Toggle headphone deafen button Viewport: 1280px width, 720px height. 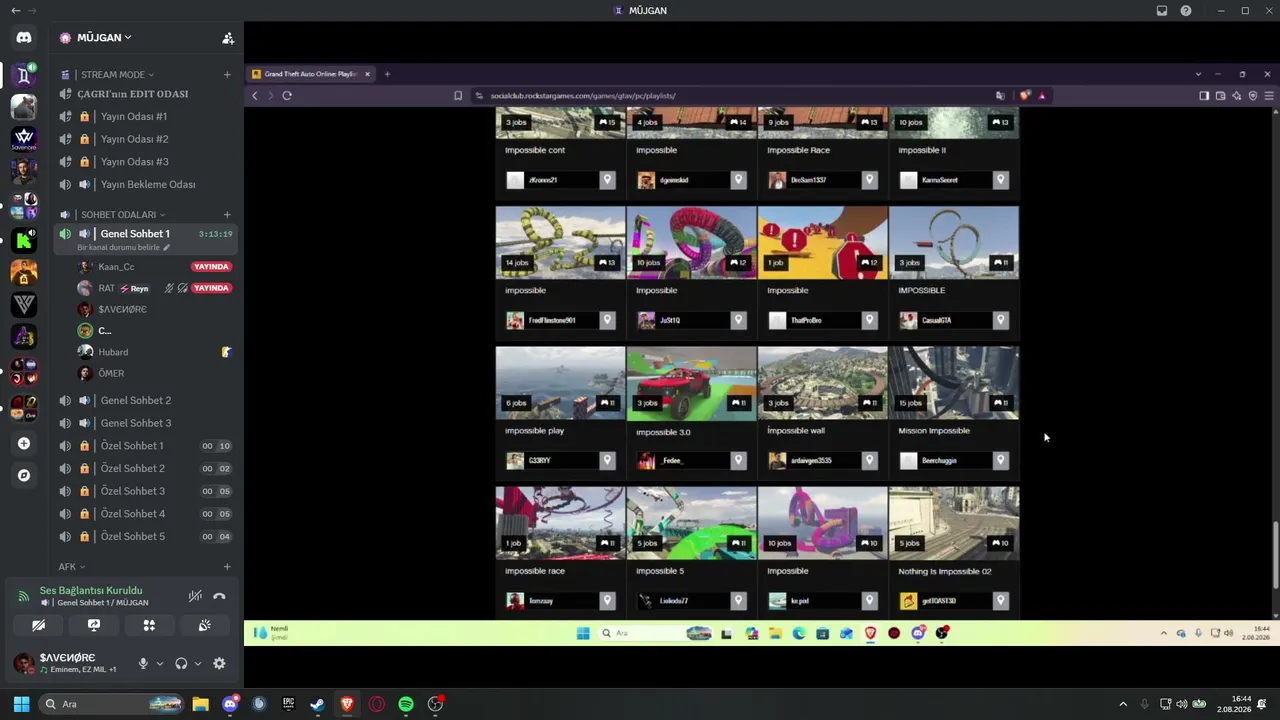(x=181, y=663)
